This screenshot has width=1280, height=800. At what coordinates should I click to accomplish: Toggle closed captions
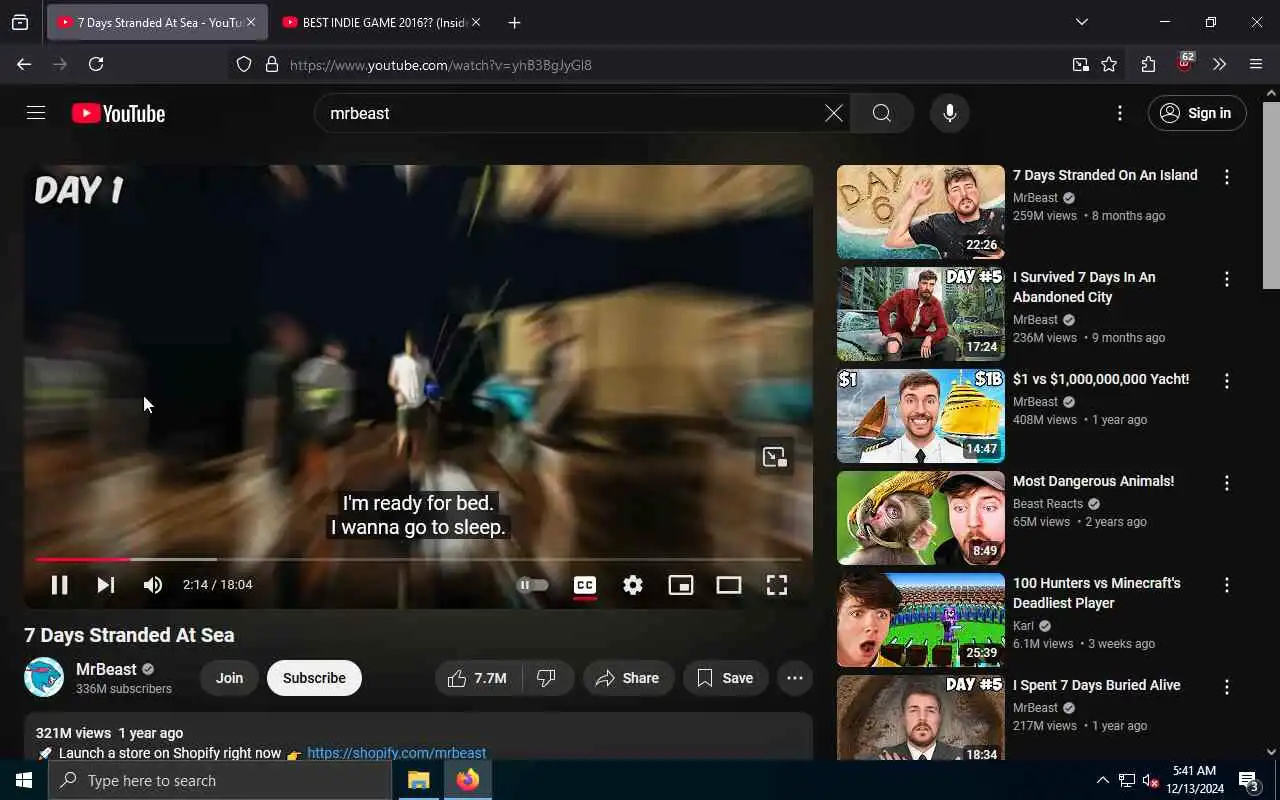[585, 585]
